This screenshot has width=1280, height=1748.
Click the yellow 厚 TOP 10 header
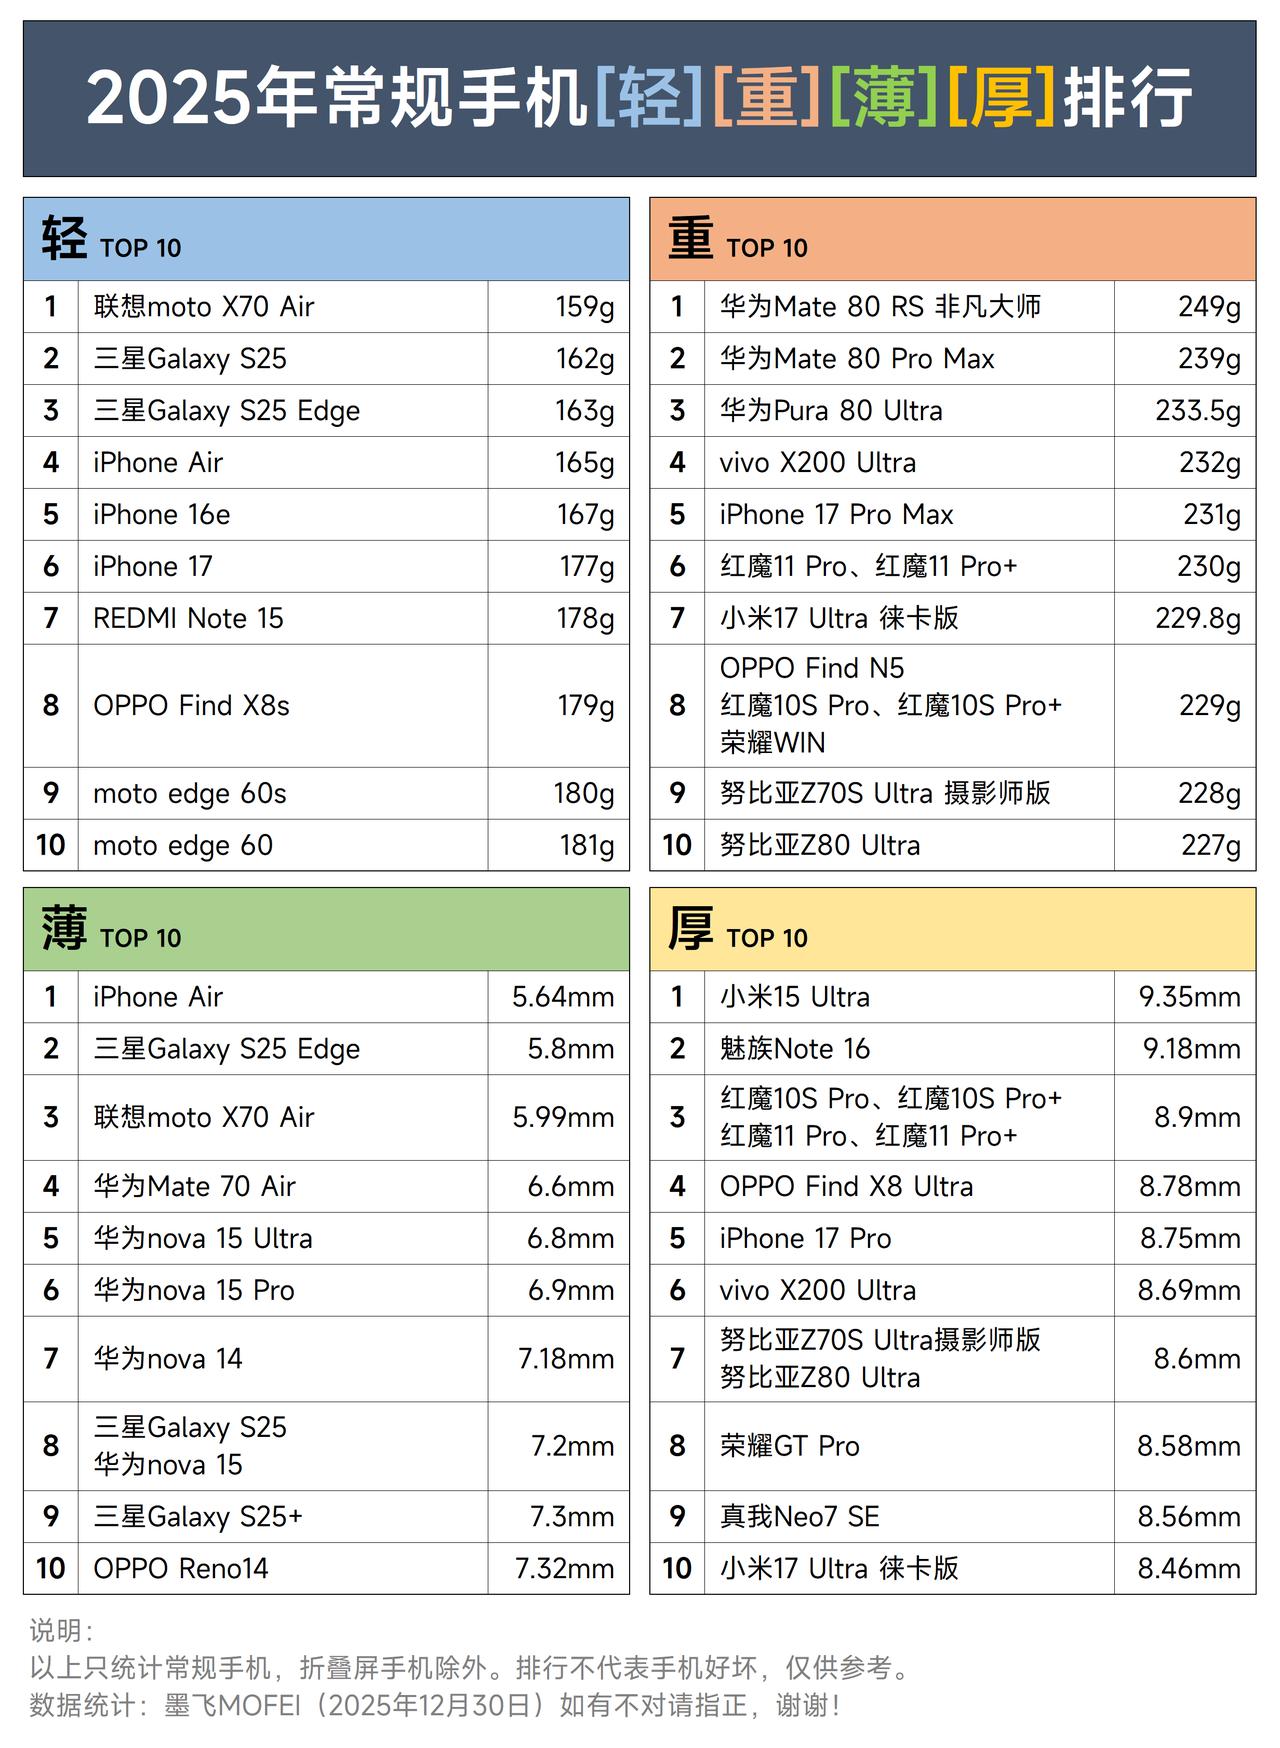(952, 929)
